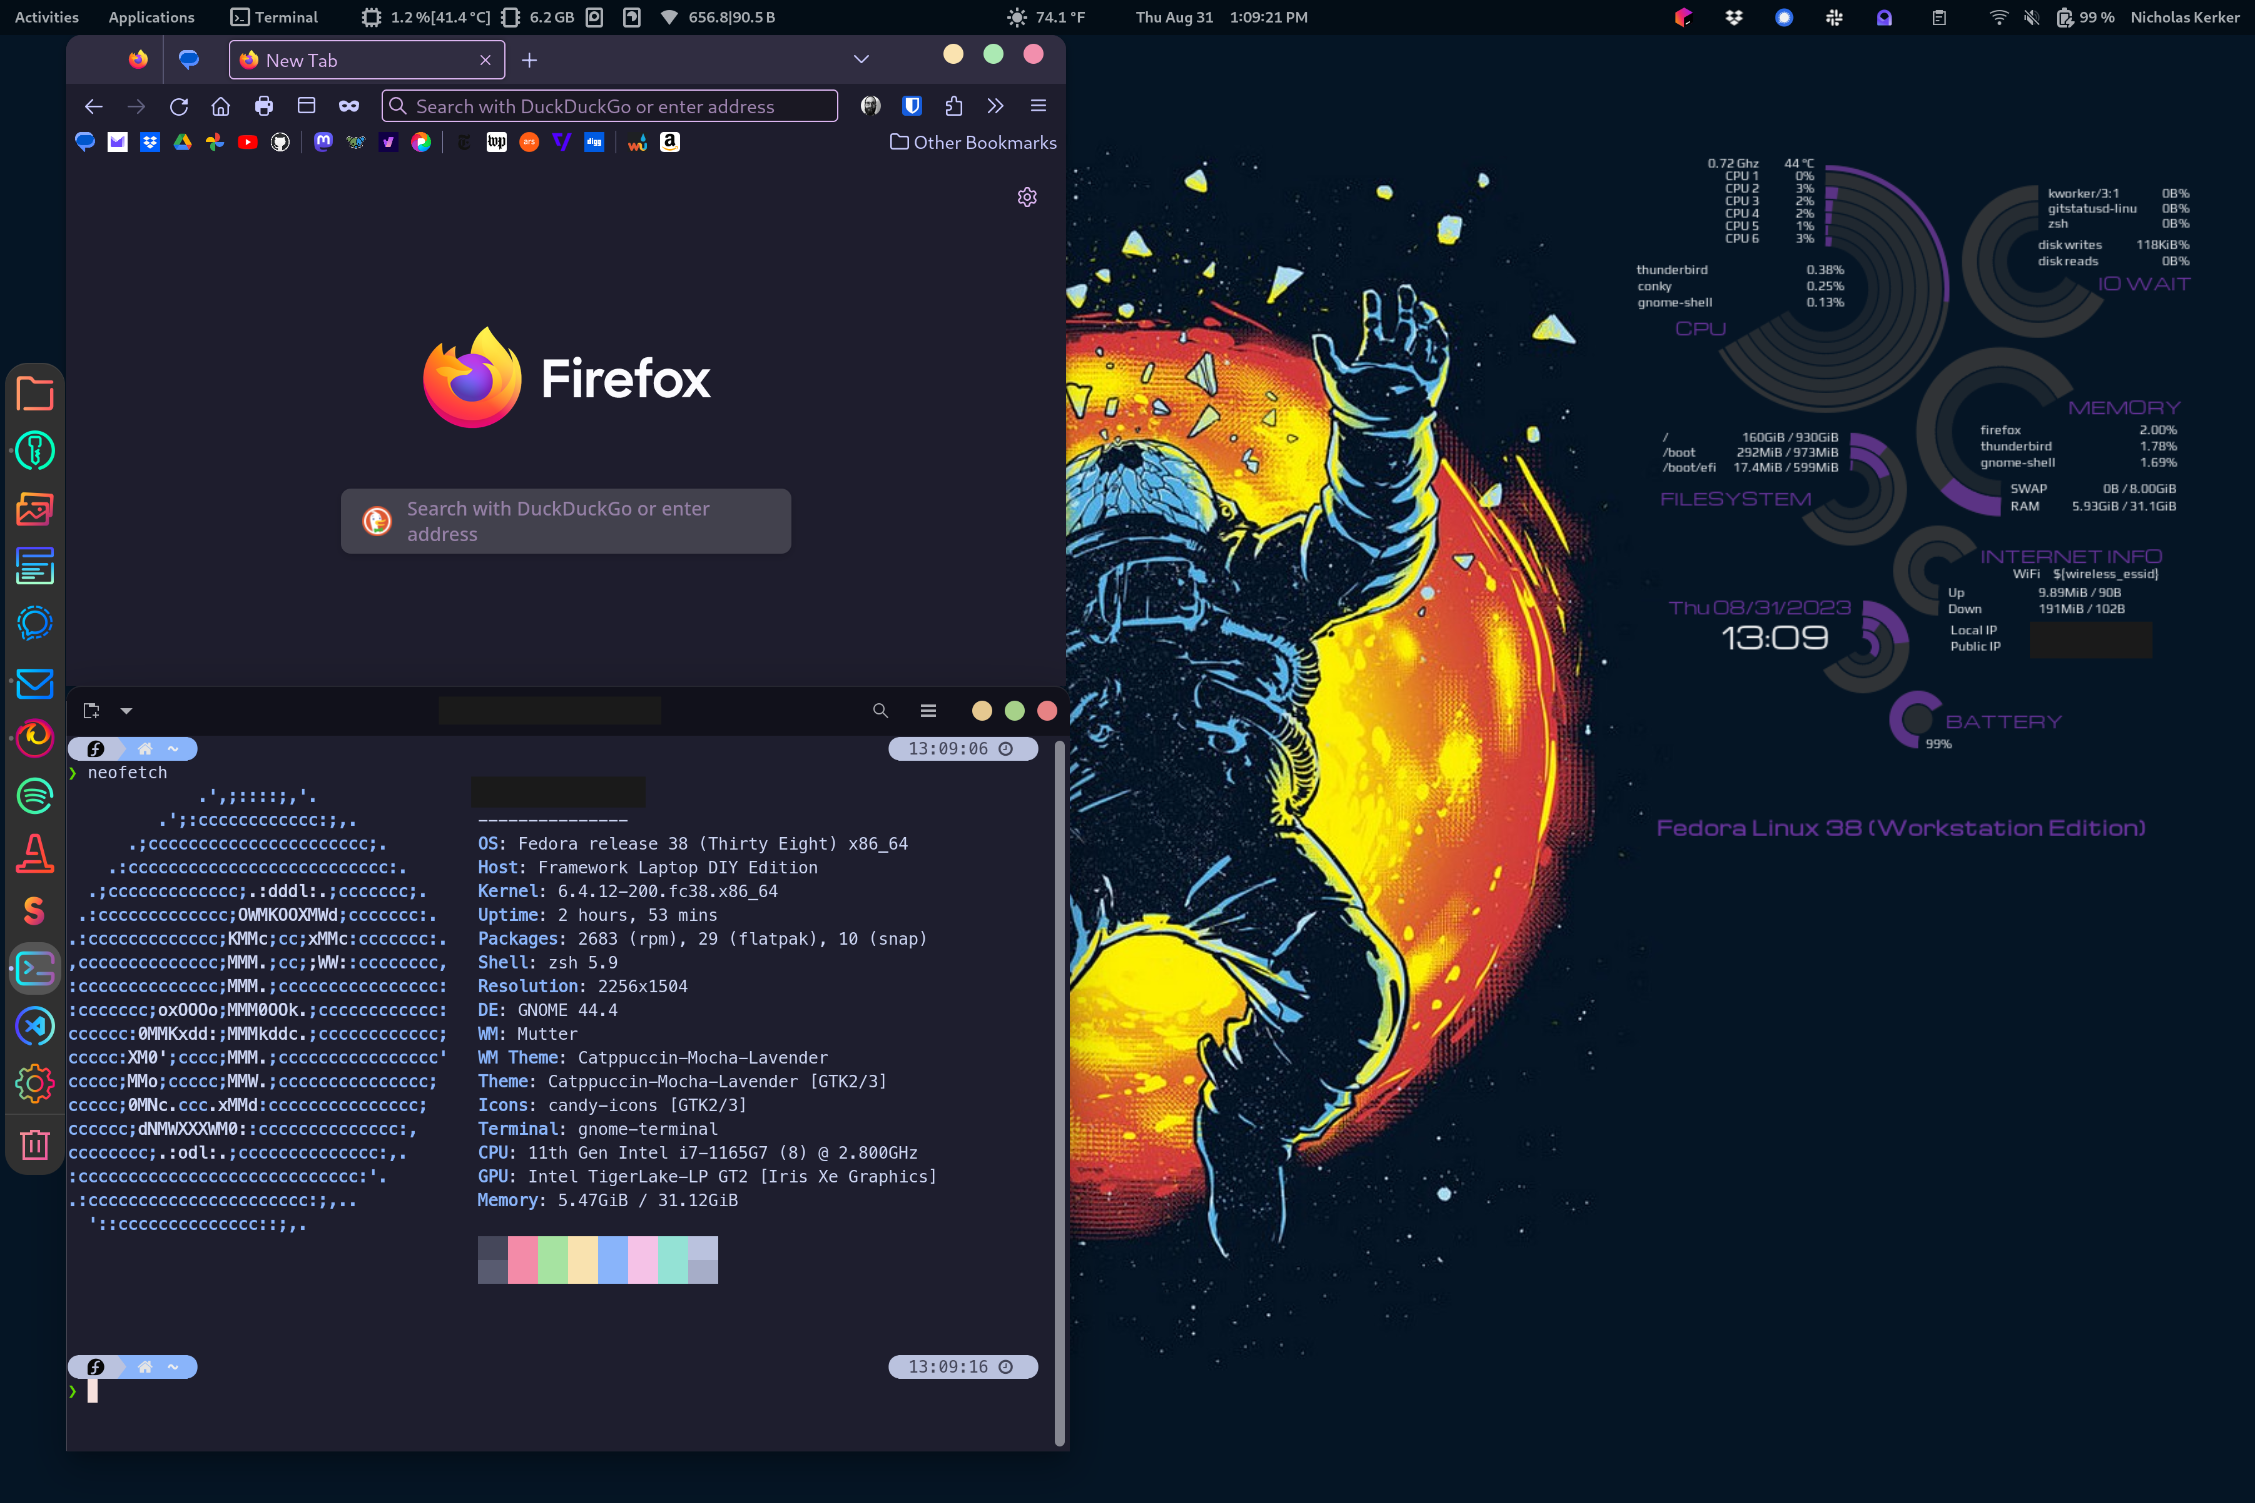Click the green swatch in neofetch palette
Screen dimensions: 2255x1503
point(553,1260)
